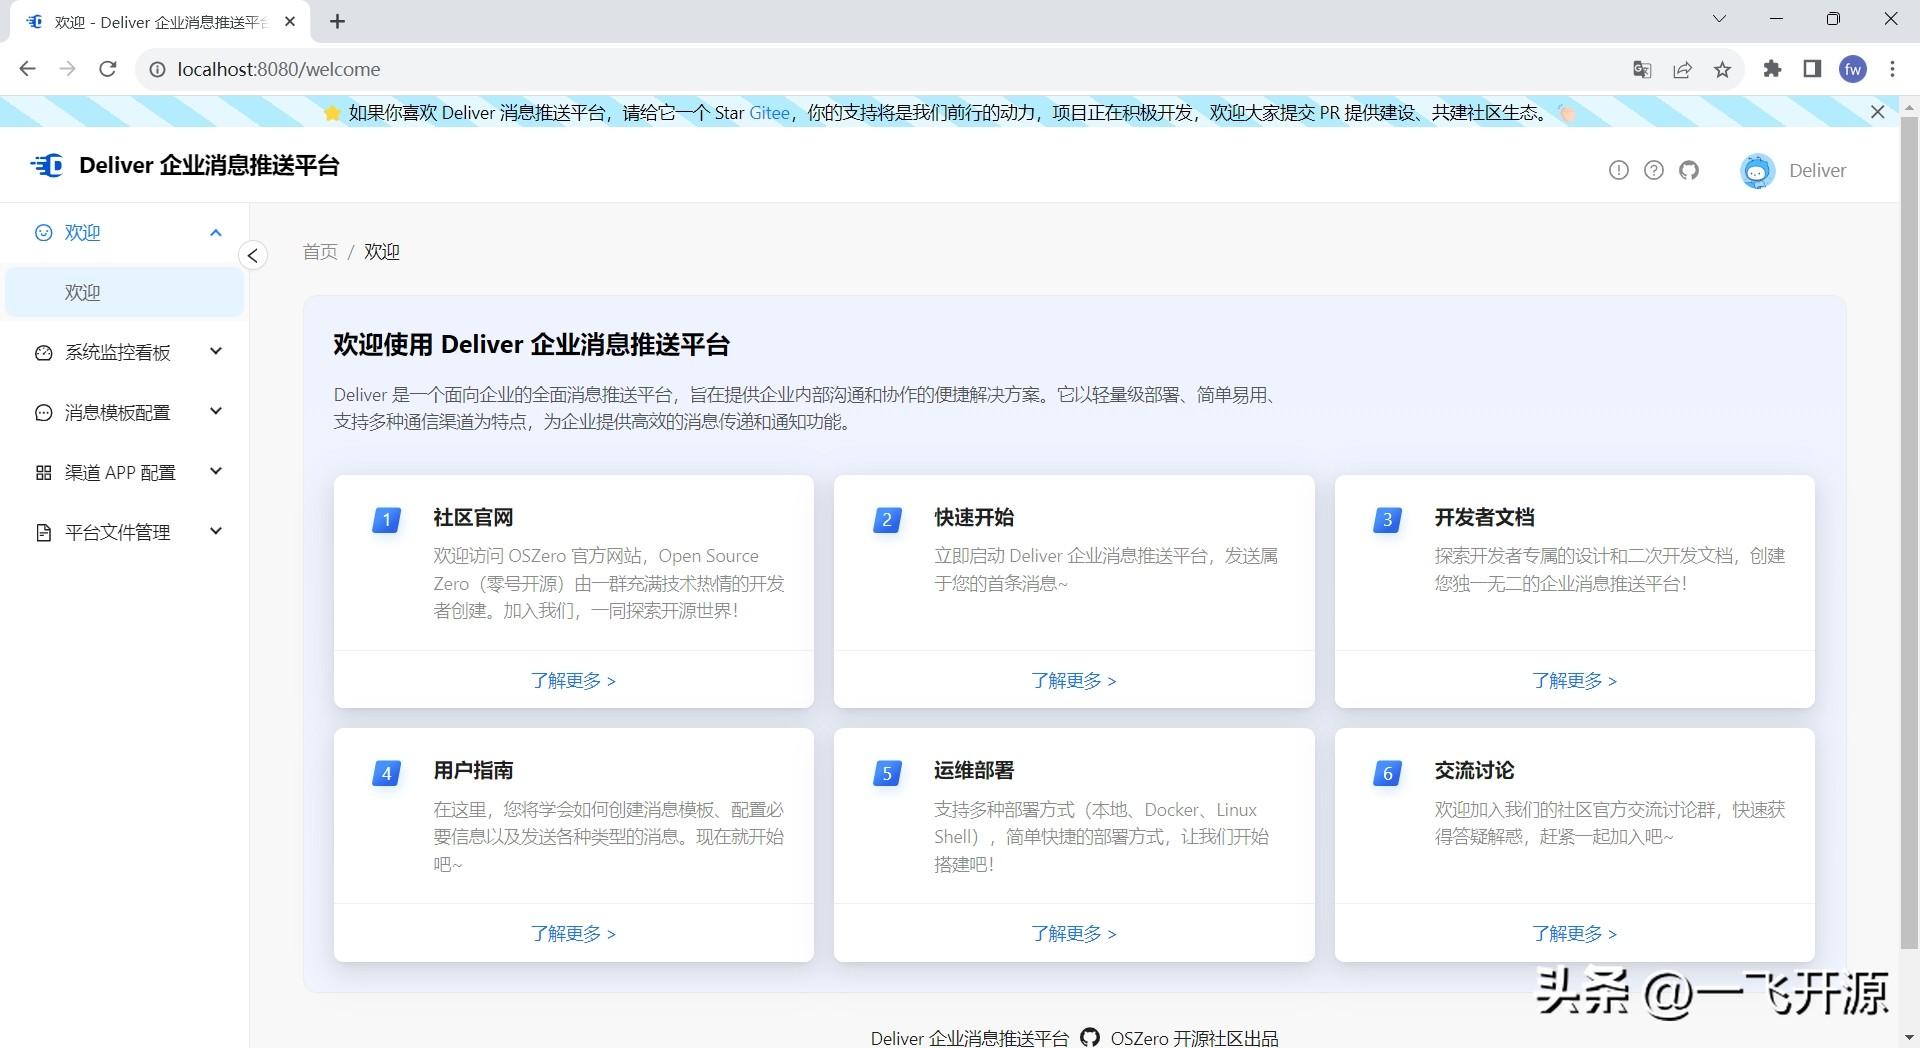Toggle the browser side panel icon
Viewport: 1920px width, 1048px height.
click(x=1812, y=69)
